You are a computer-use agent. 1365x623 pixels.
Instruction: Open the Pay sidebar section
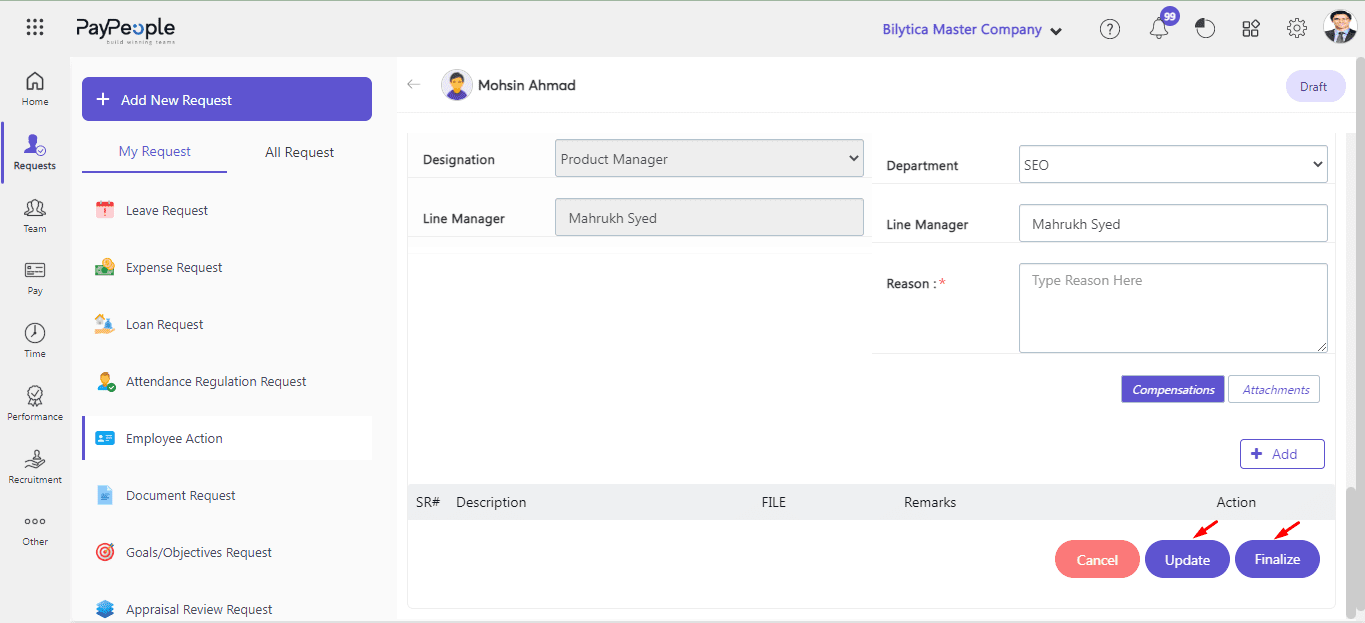pyautogui.click(x=35, y=278)
